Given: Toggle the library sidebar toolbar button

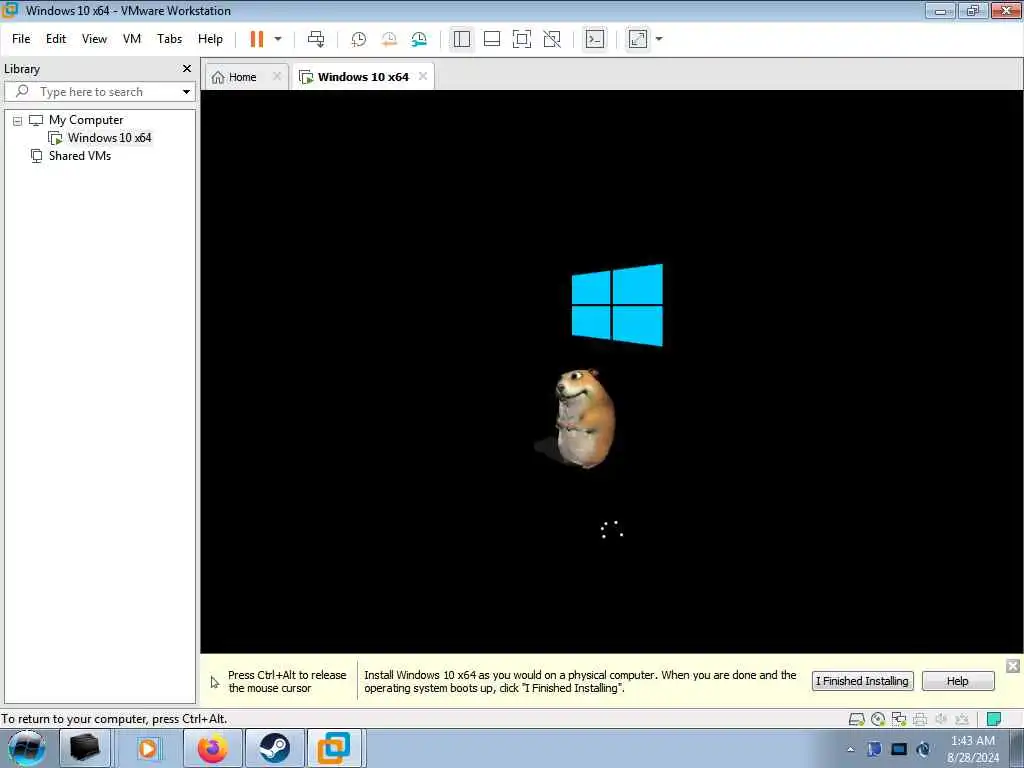Looking at the screenshot, I should click(462, 39).
